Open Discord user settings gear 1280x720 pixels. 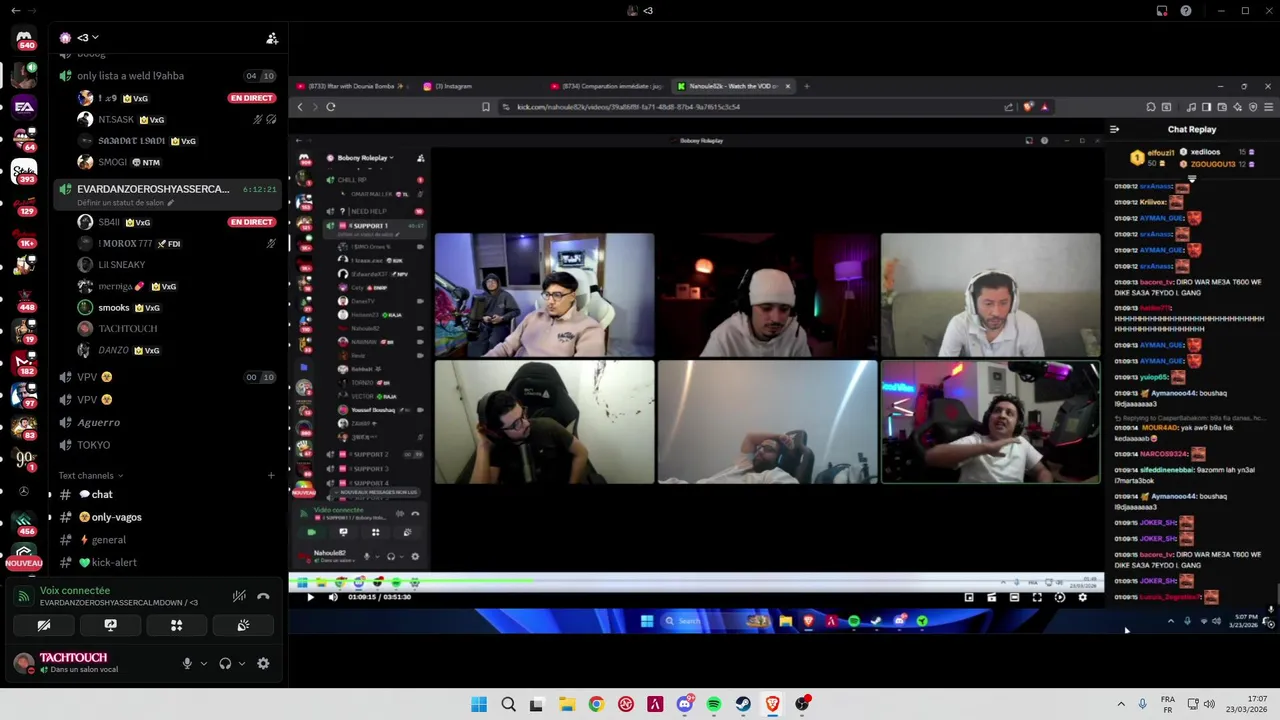tap(263, 663)
